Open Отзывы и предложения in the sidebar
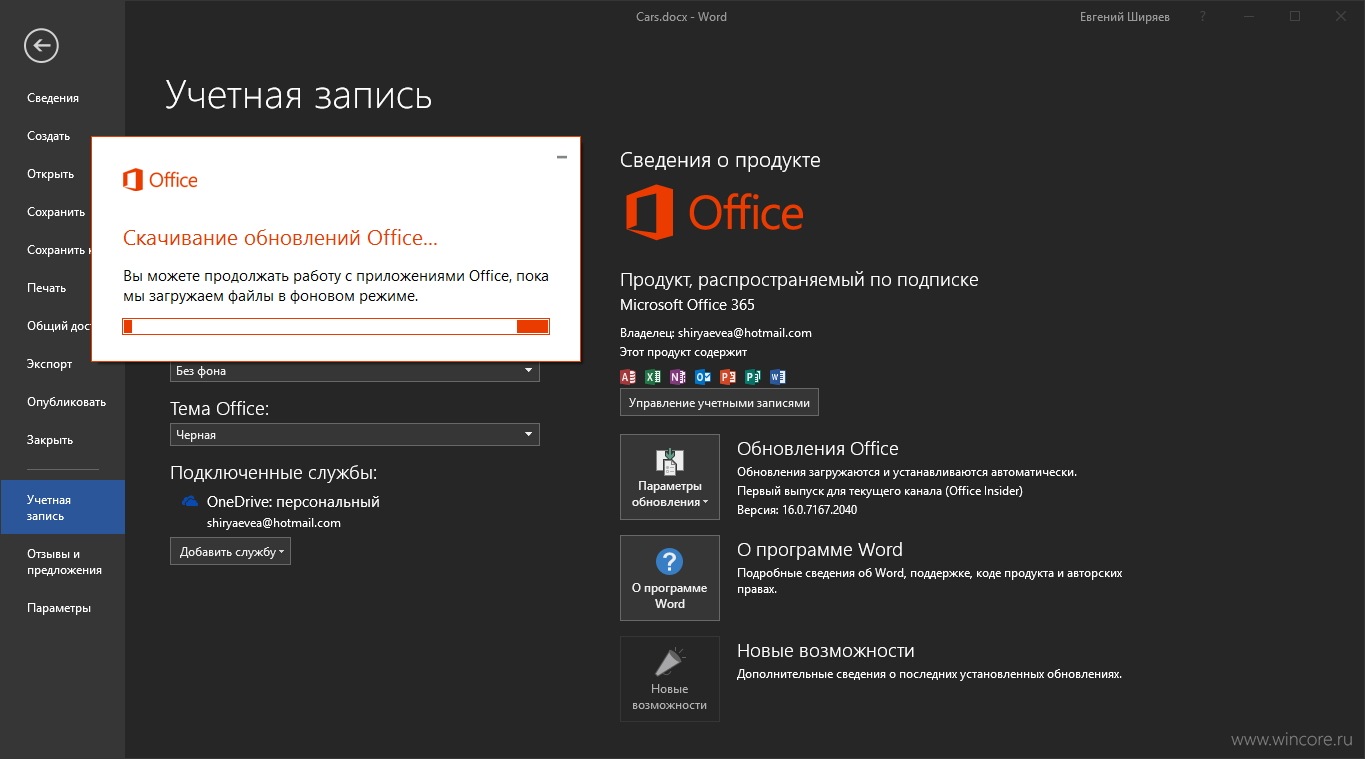Image resolution: width=1365 pixels, height=759 pixels. pyautogui.click(x=62, y=562)
